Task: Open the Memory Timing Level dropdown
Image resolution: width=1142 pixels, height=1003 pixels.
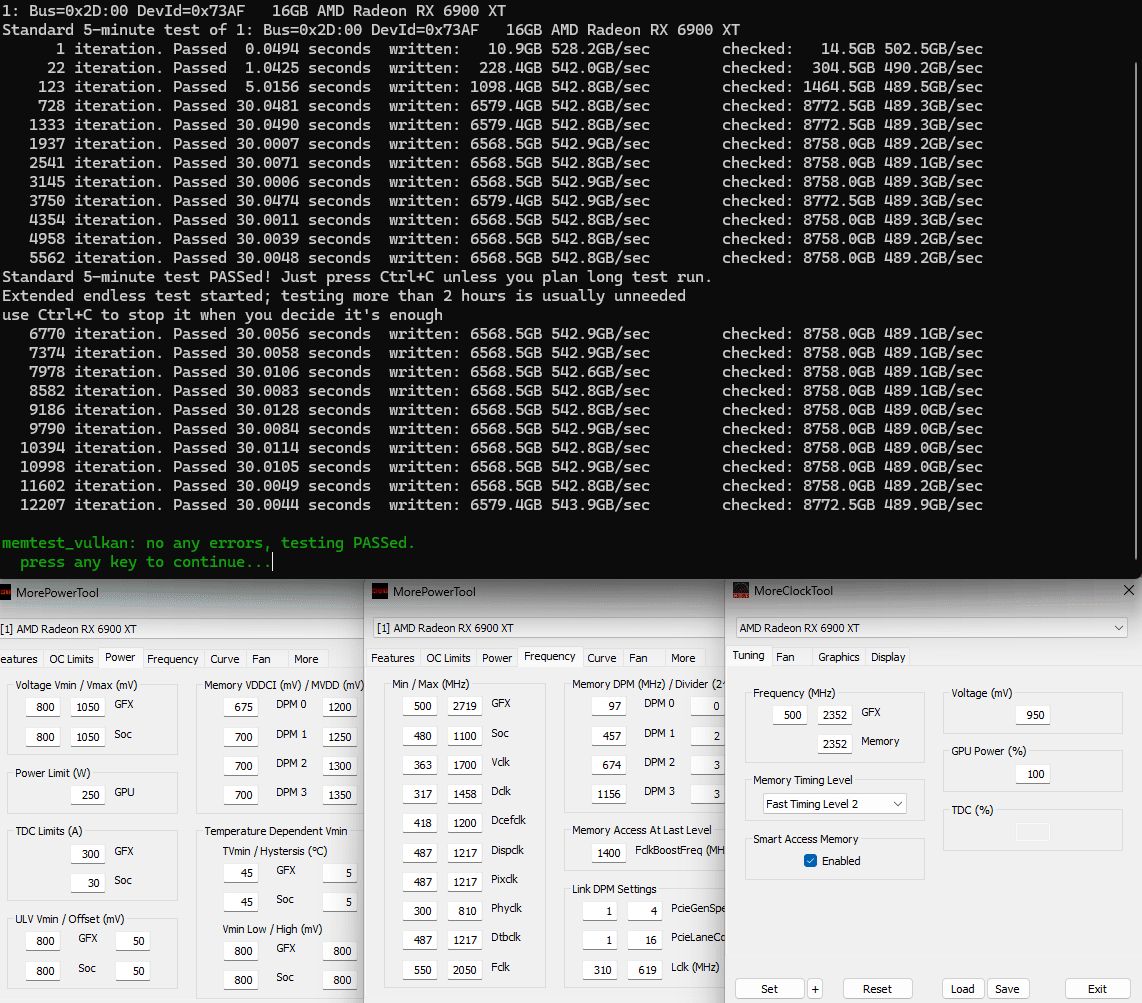Action: (835, 804)
